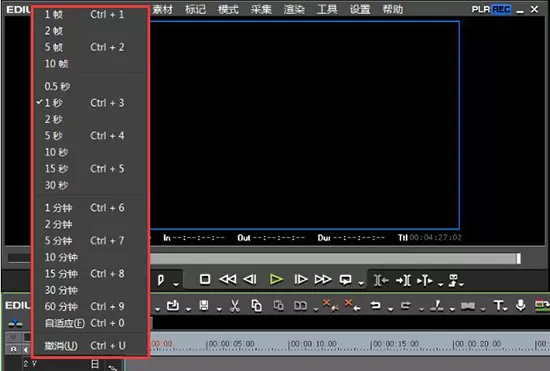Click the 00:00:10:00 mark on timeline ruler
The image size is (550, 371).
coord(313,344)
